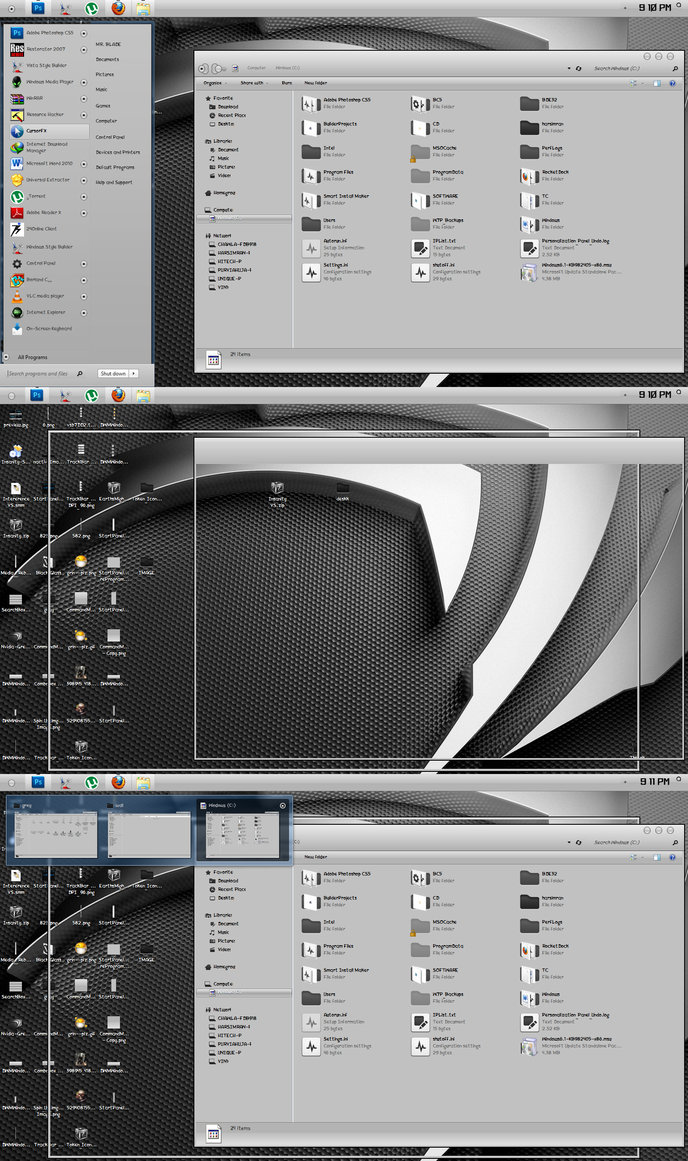Expand the jump list arrow beside Adobe Photoshop CS5
Image resolution: width=688 pixels, height=1161 pixels.
click(83, 33)
